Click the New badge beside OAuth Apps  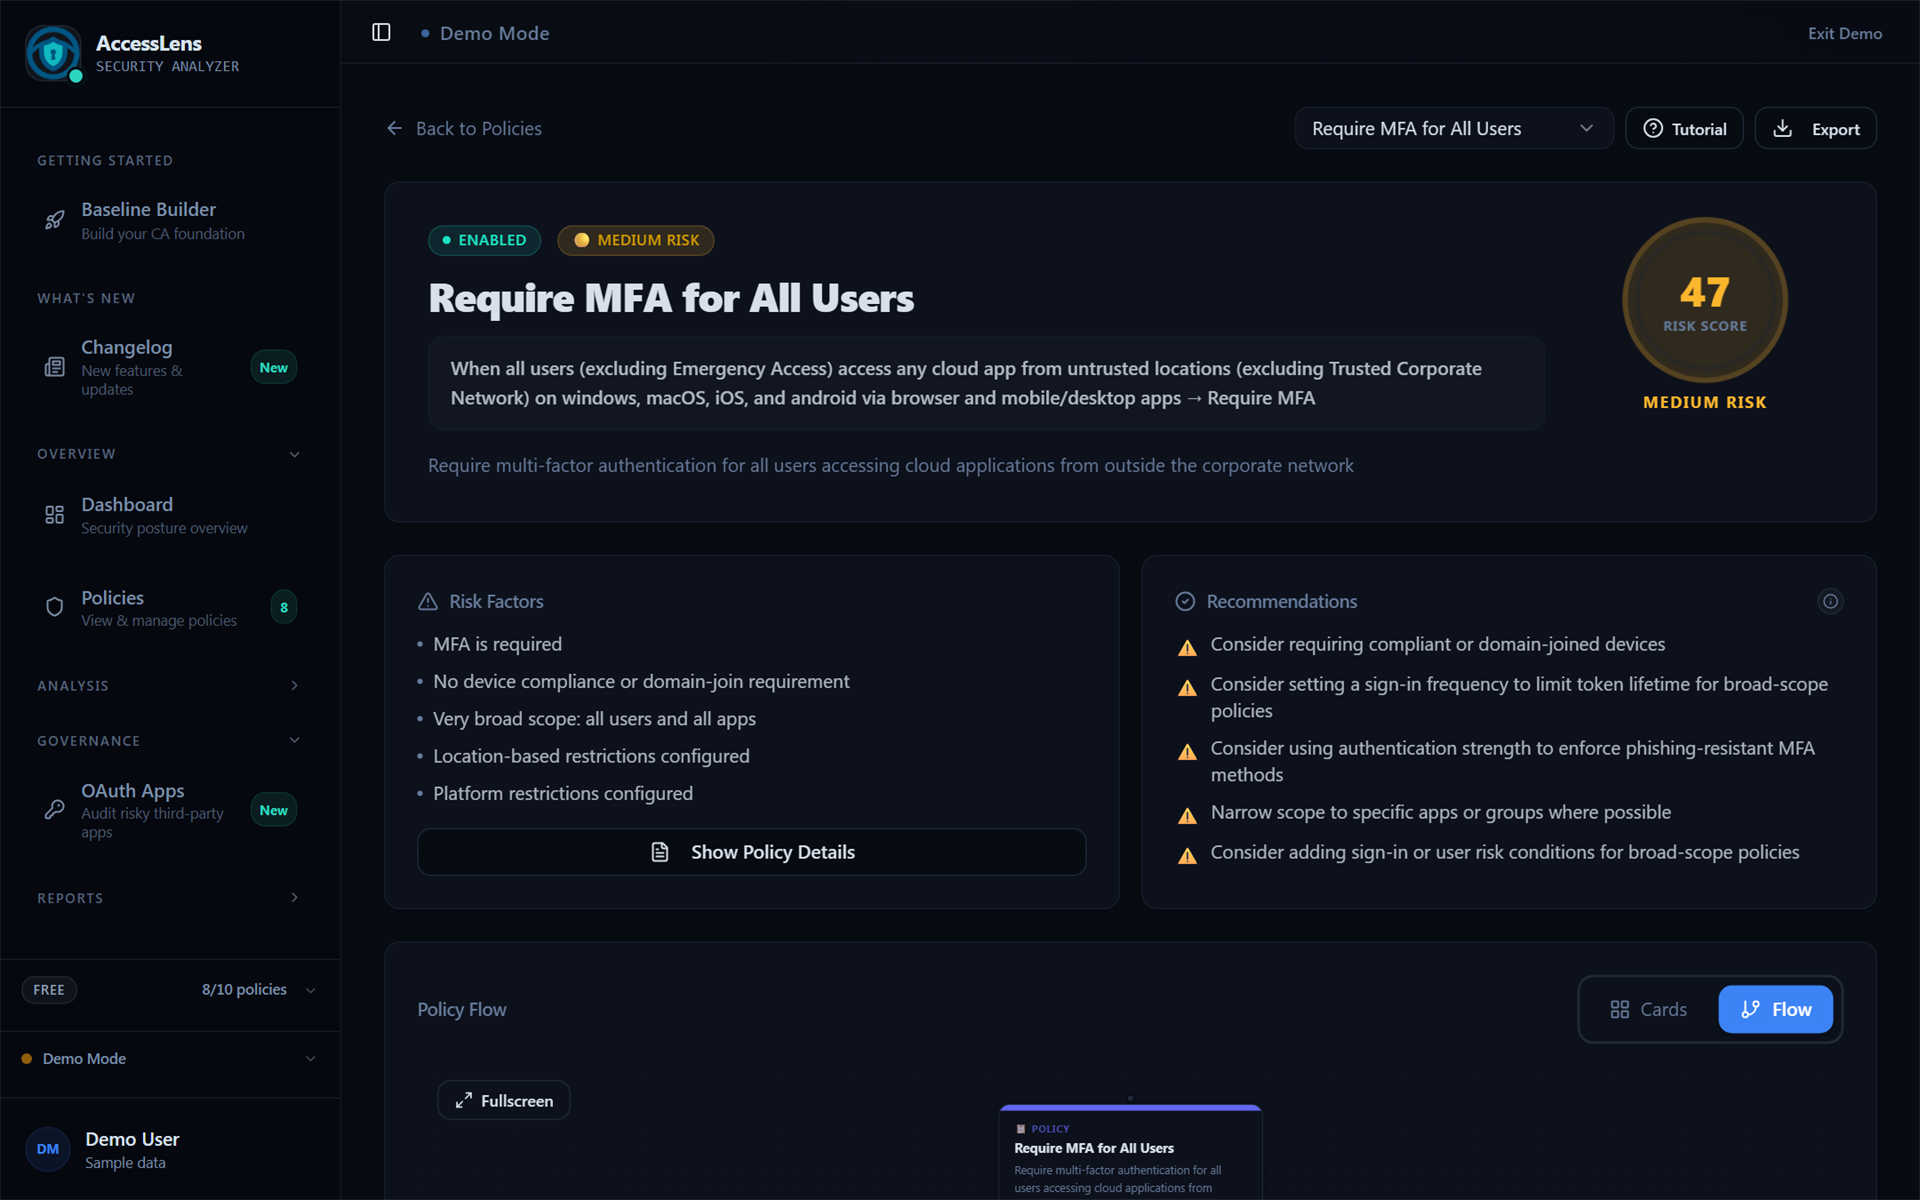273,810
